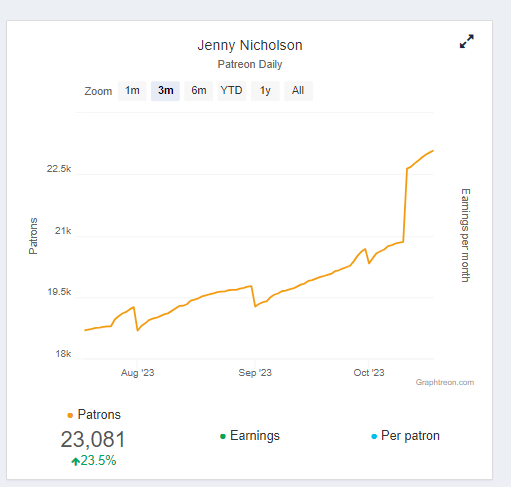Click the Jenny Nicholson chart title

[x=250, y=45]
